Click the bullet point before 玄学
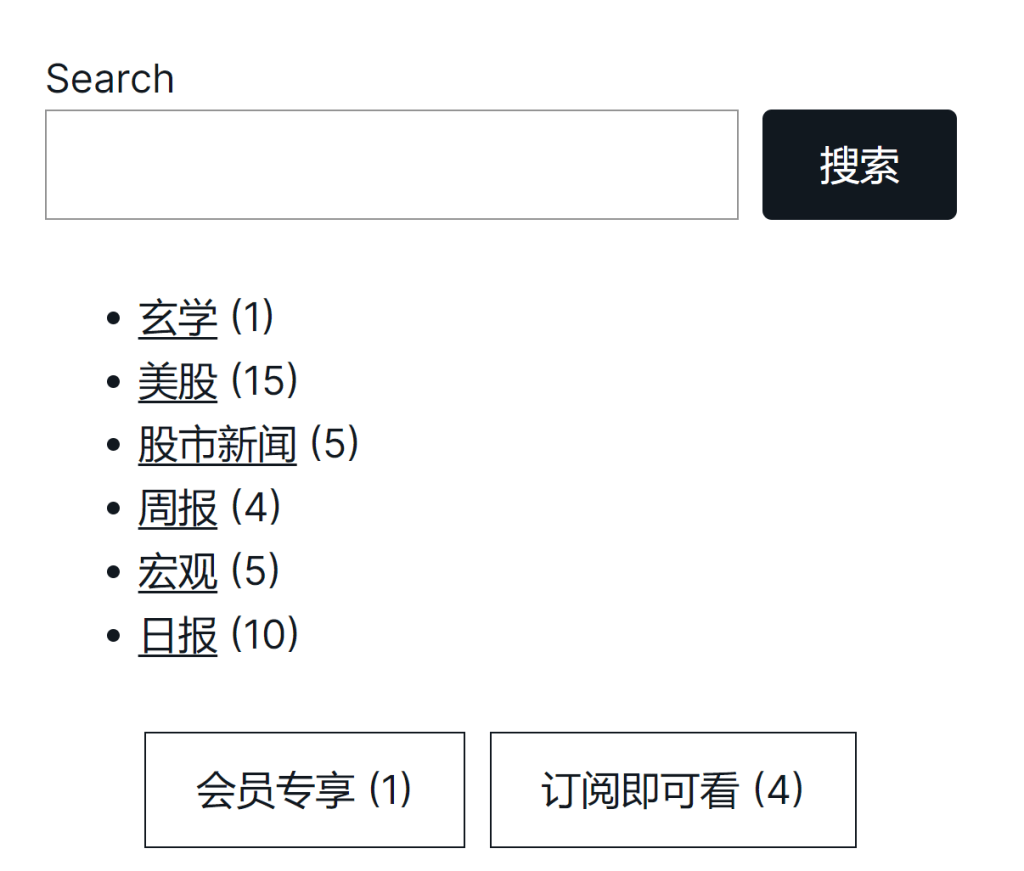 (x=113, y=319)
